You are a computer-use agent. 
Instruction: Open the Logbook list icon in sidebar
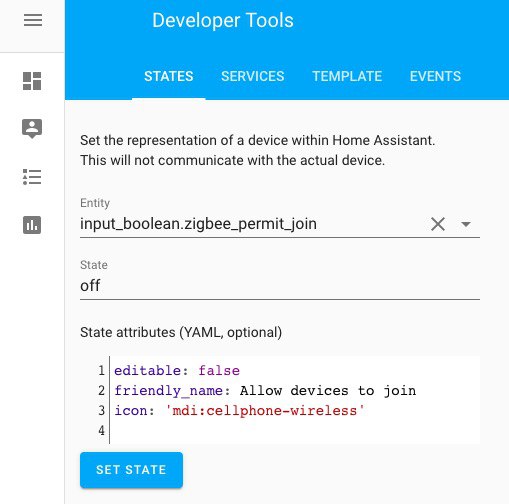click(x=32, y=177)
